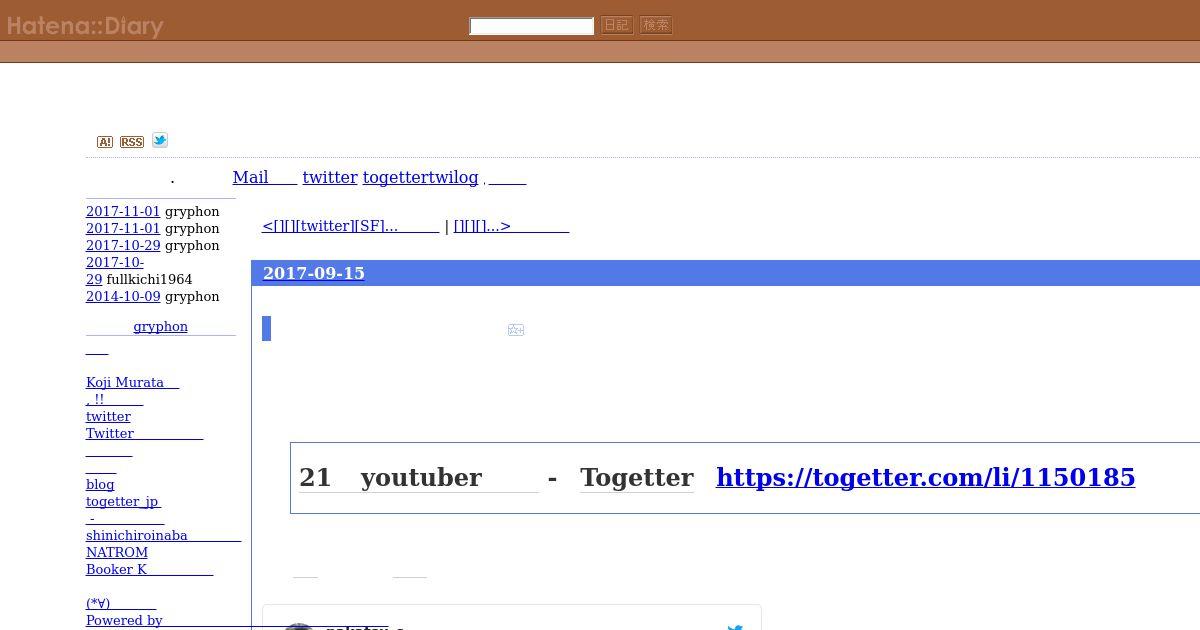
Task: Open the Hatena::Diary logo
Action: tap(85, 26)
